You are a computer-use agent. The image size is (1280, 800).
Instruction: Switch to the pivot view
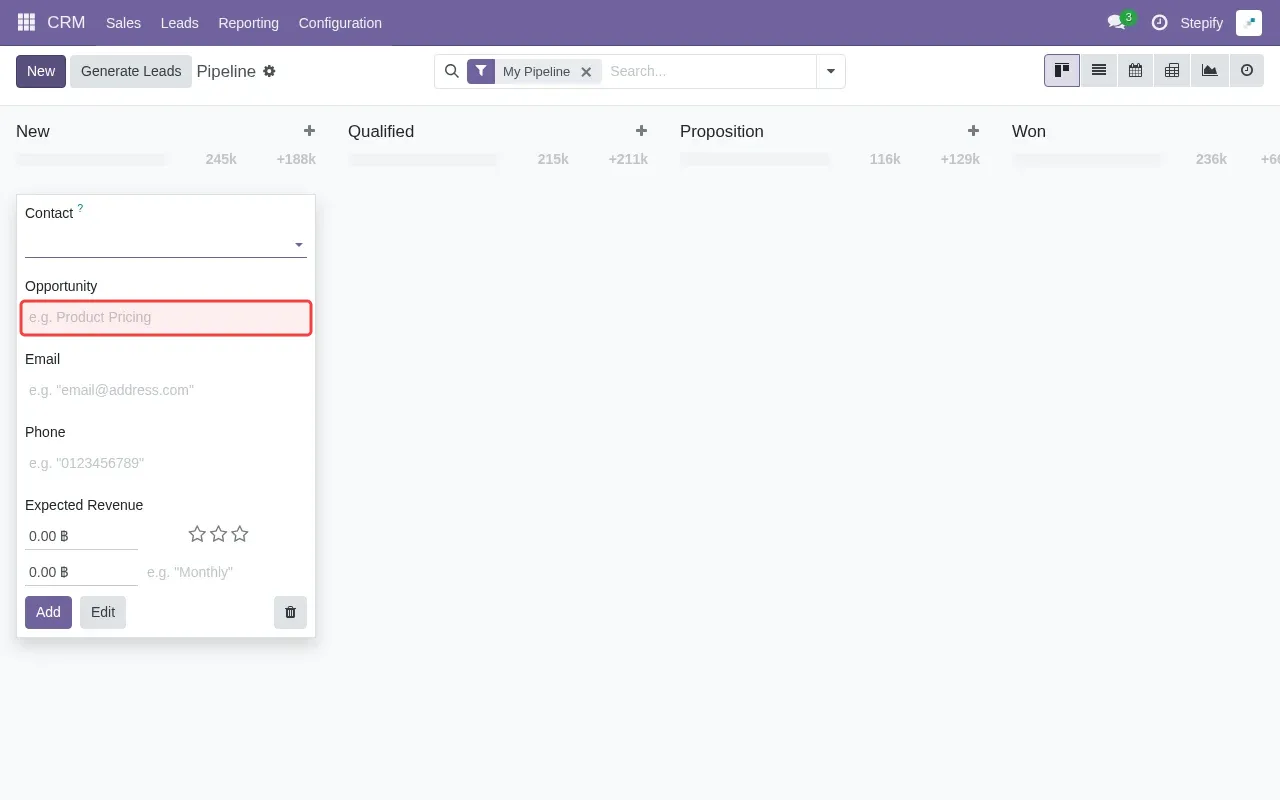pos(1171,70)
